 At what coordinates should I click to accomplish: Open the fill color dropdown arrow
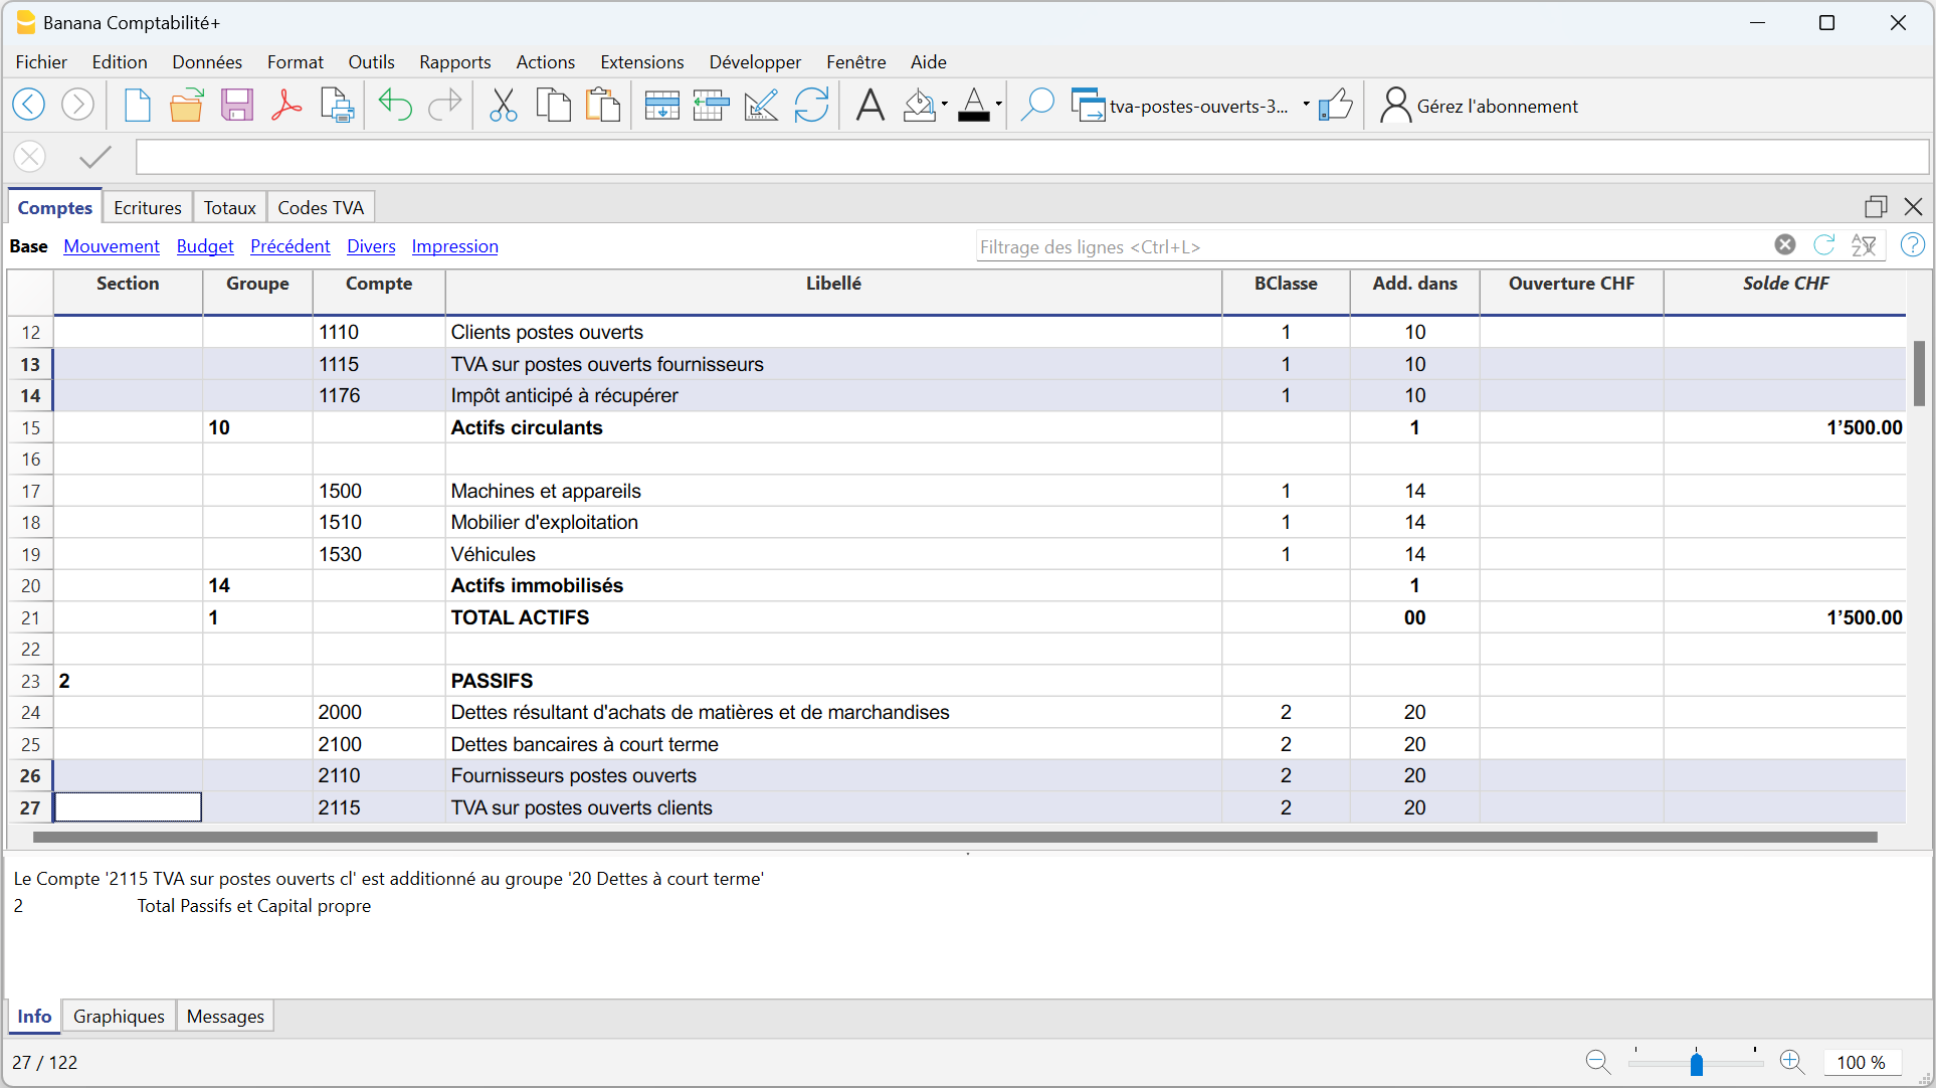pyautogui.click(x=945, y=105)
